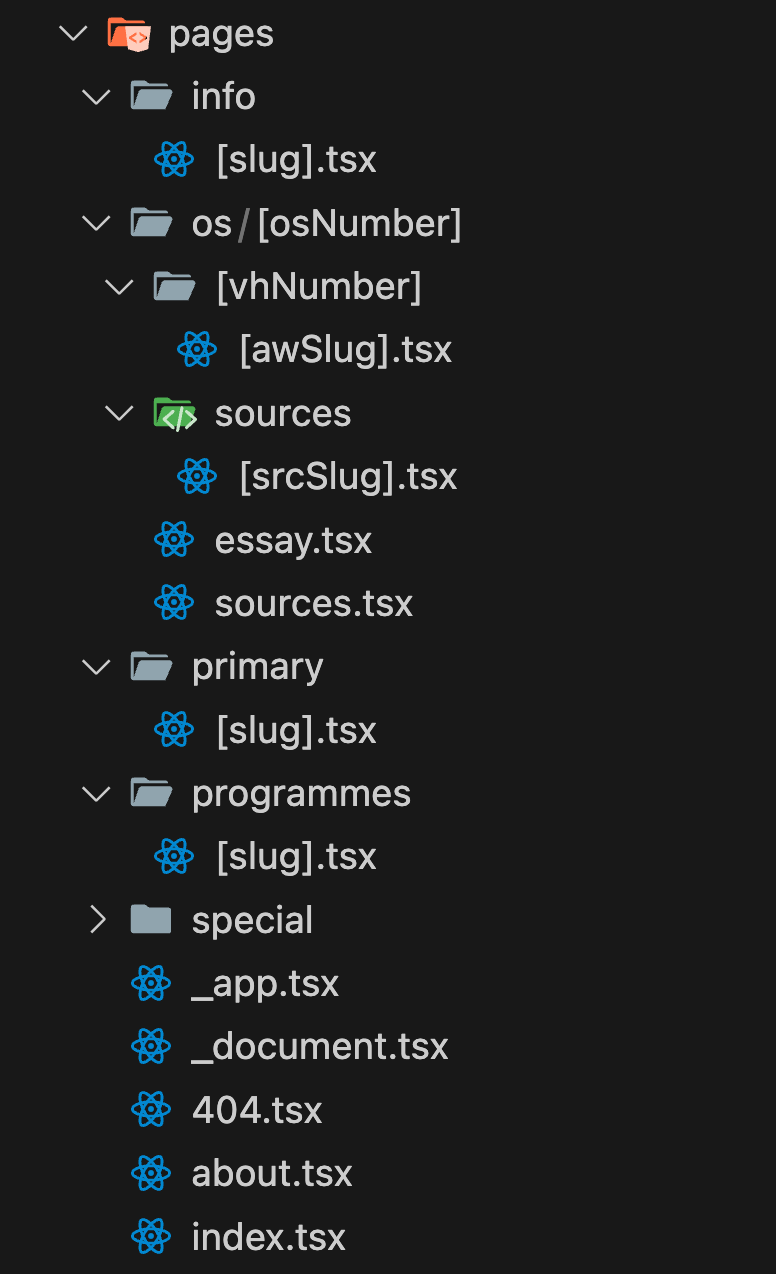This screenshot has width=776, height=1274.
Task: Select the [osNumber] path segment label
Action: [360, 223]
